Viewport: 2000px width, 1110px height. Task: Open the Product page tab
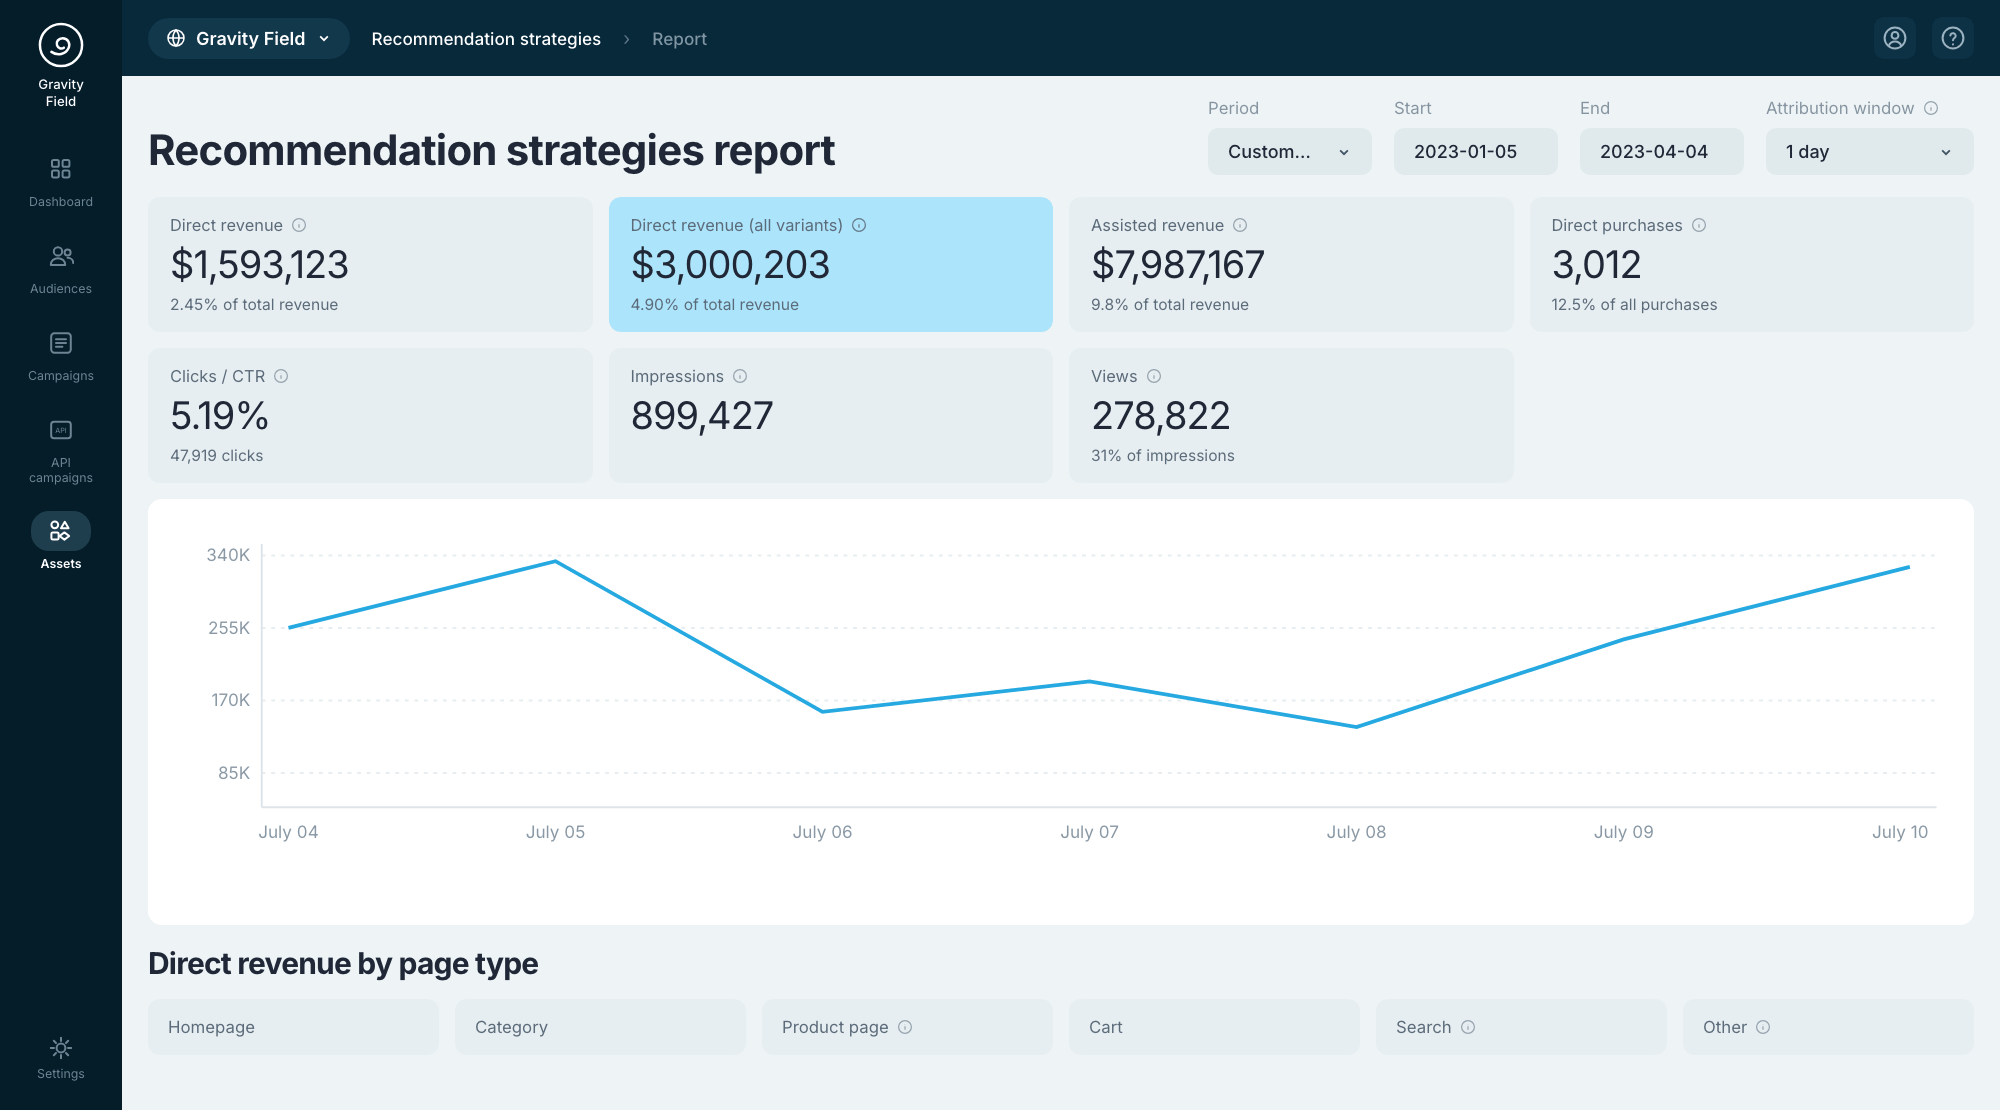click(x=907, y=1027)
